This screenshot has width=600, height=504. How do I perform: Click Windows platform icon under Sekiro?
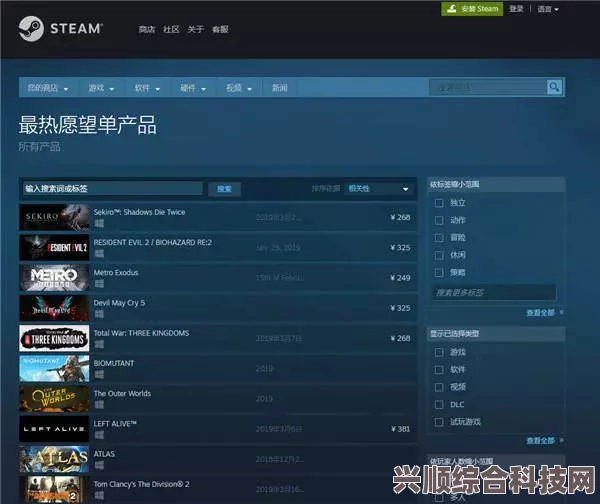(99, 223)
